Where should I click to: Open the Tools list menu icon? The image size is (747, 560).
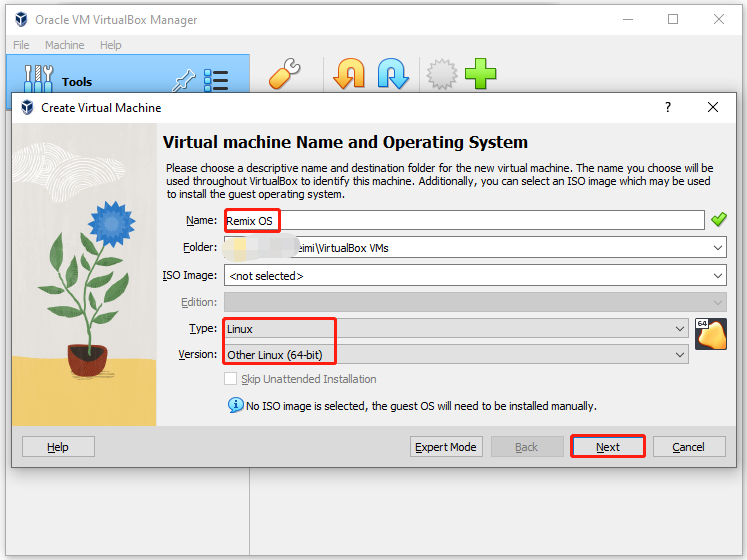(216, 81)
